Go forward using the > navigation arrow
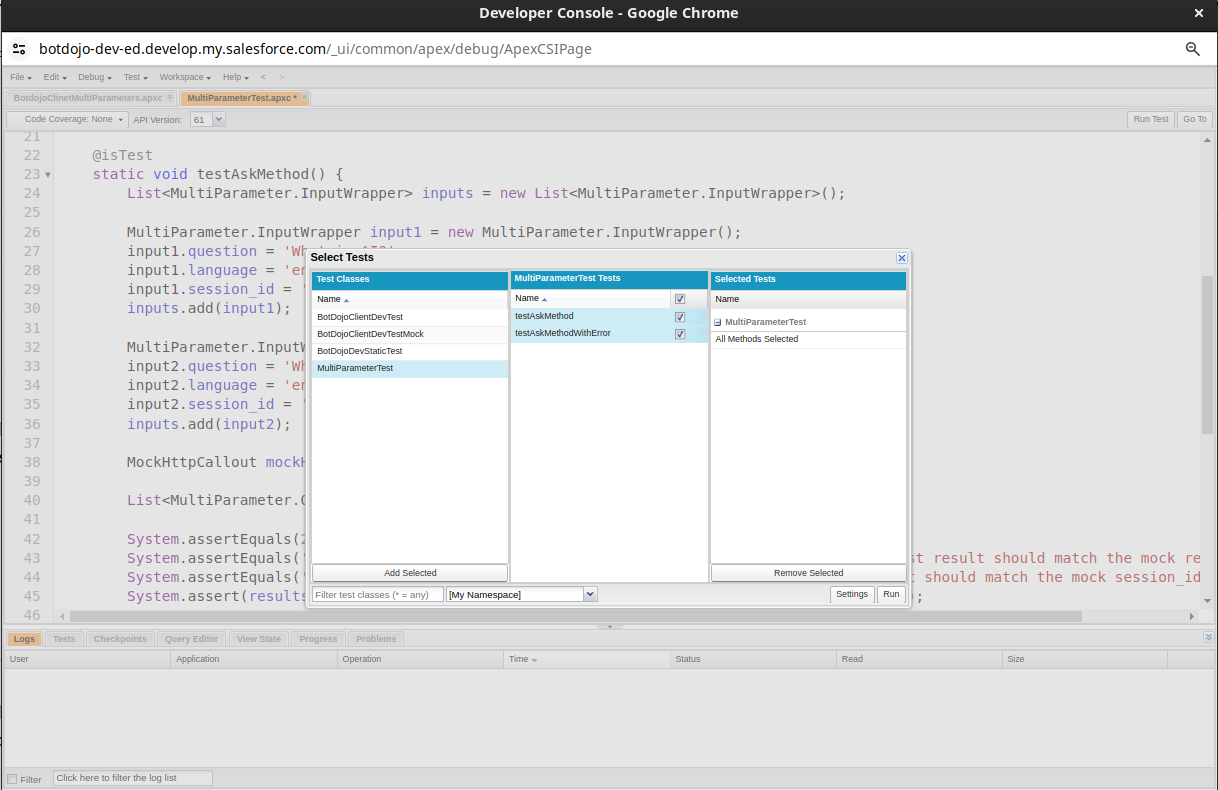Viewport: 1218px width, 790px height. pyautogui.click(x=281, y=77)
